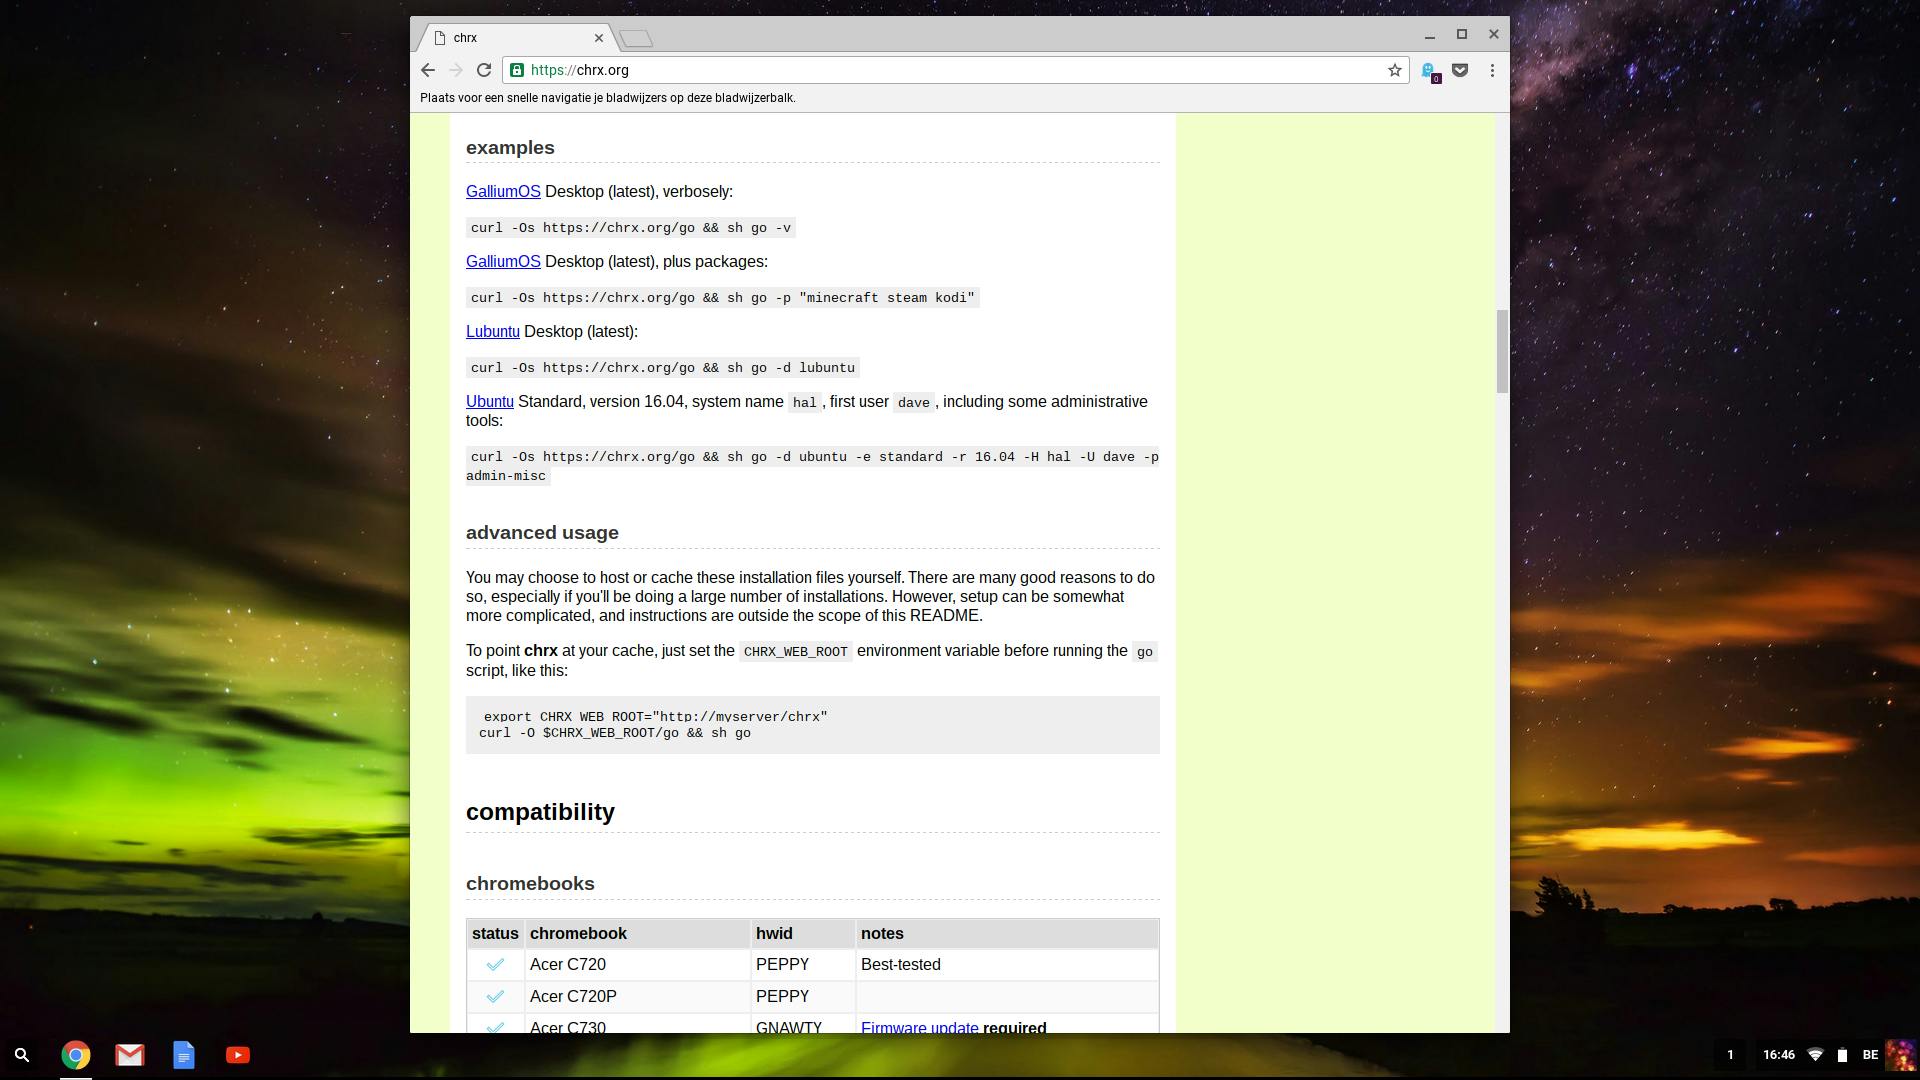Click the page's vertical scrollbar thumb
This screenshot has width=1920, height=1080.
point(1501,351)
